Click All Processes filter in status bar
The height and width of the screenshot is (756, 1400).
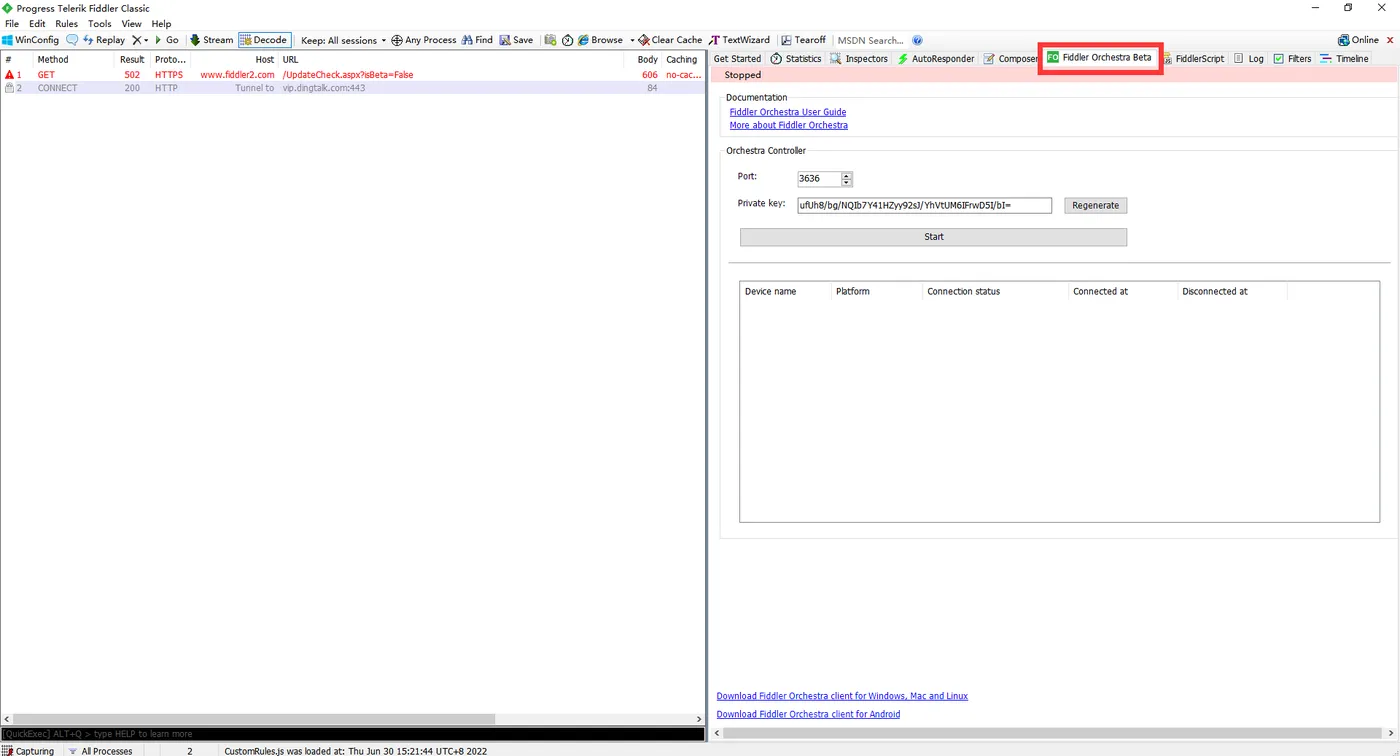coord(100,751)
